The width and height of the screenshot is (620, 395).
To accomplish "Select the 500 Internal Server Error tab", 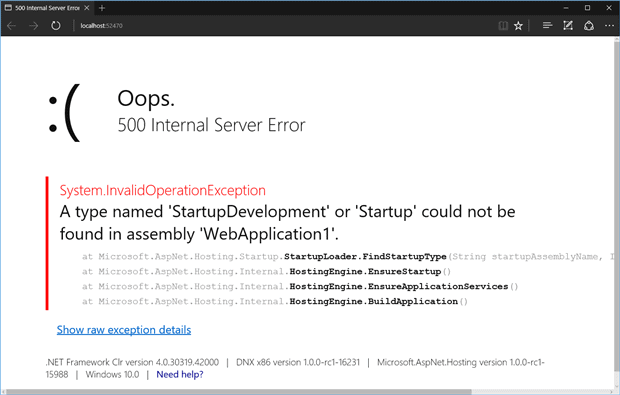I will [47, 8].
